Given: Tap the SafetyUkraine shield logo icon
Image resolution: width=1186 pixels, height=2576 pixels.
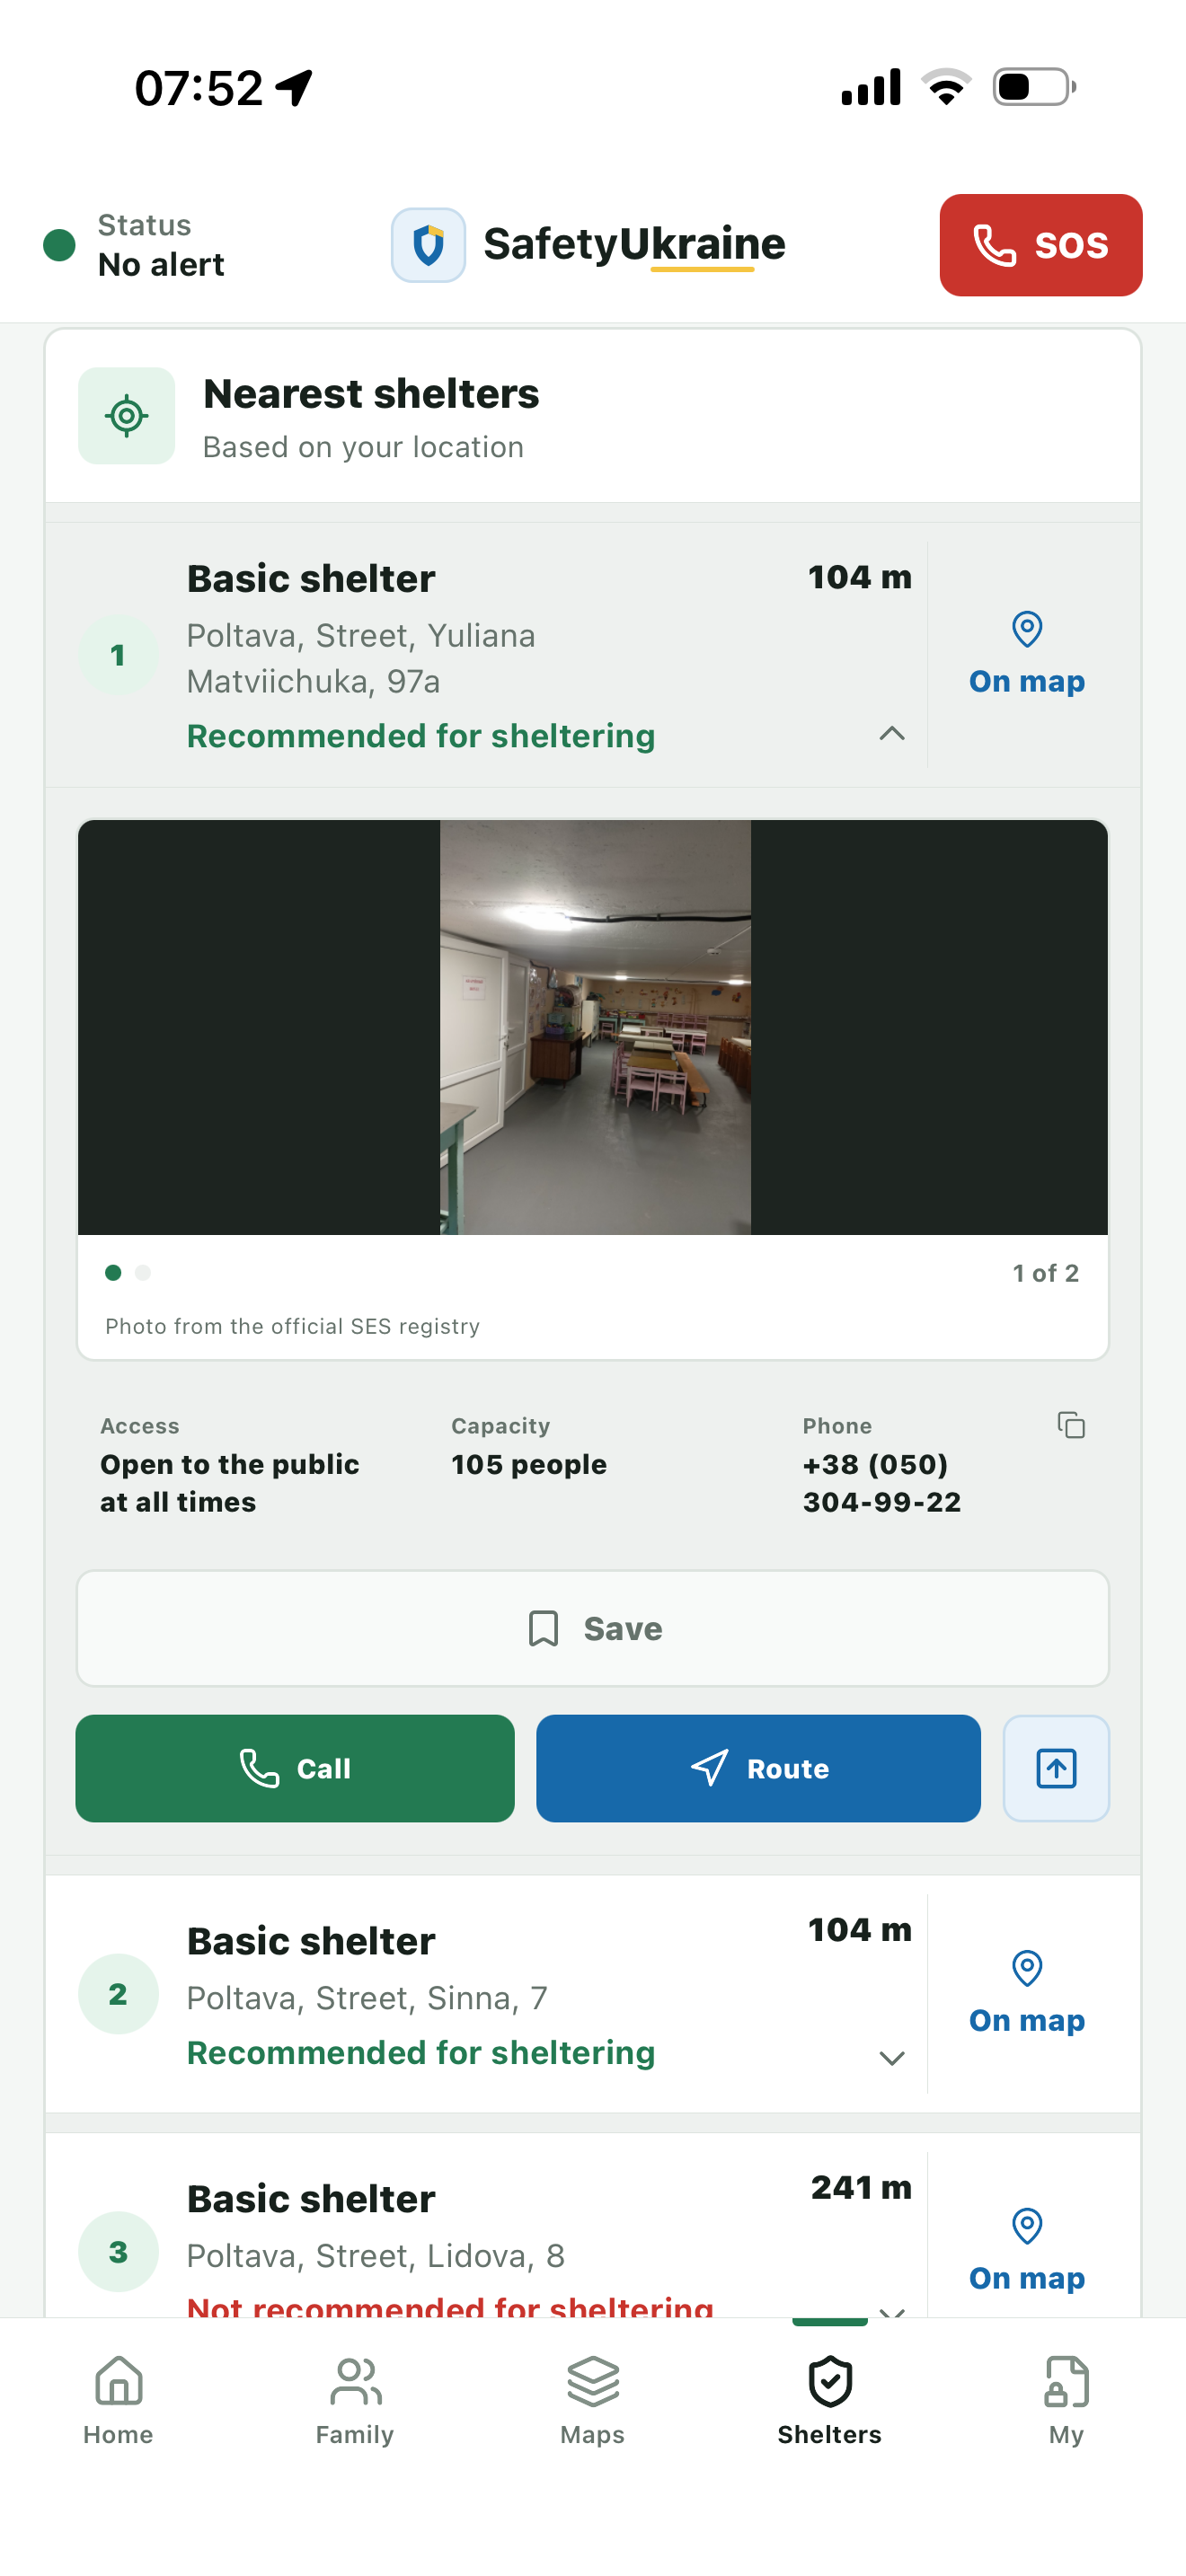Looking at the screenshot, I should coord(428,244).
